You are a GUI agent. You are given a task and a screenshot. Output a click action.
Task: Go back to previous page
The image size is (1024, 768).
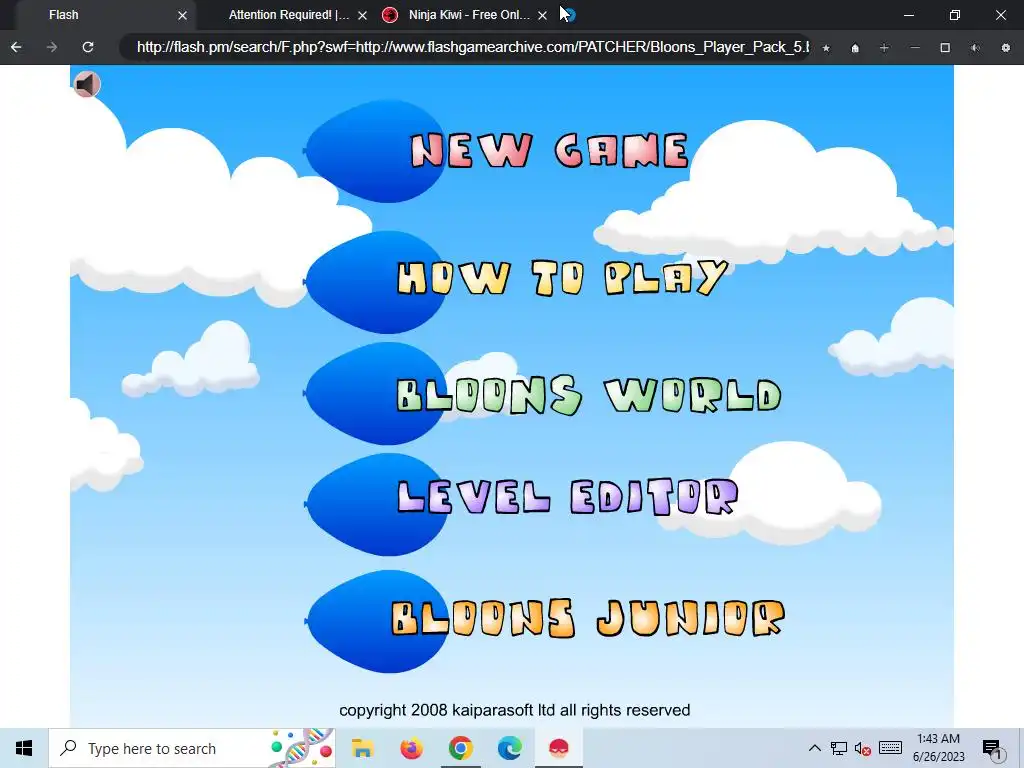click(16, 47)
